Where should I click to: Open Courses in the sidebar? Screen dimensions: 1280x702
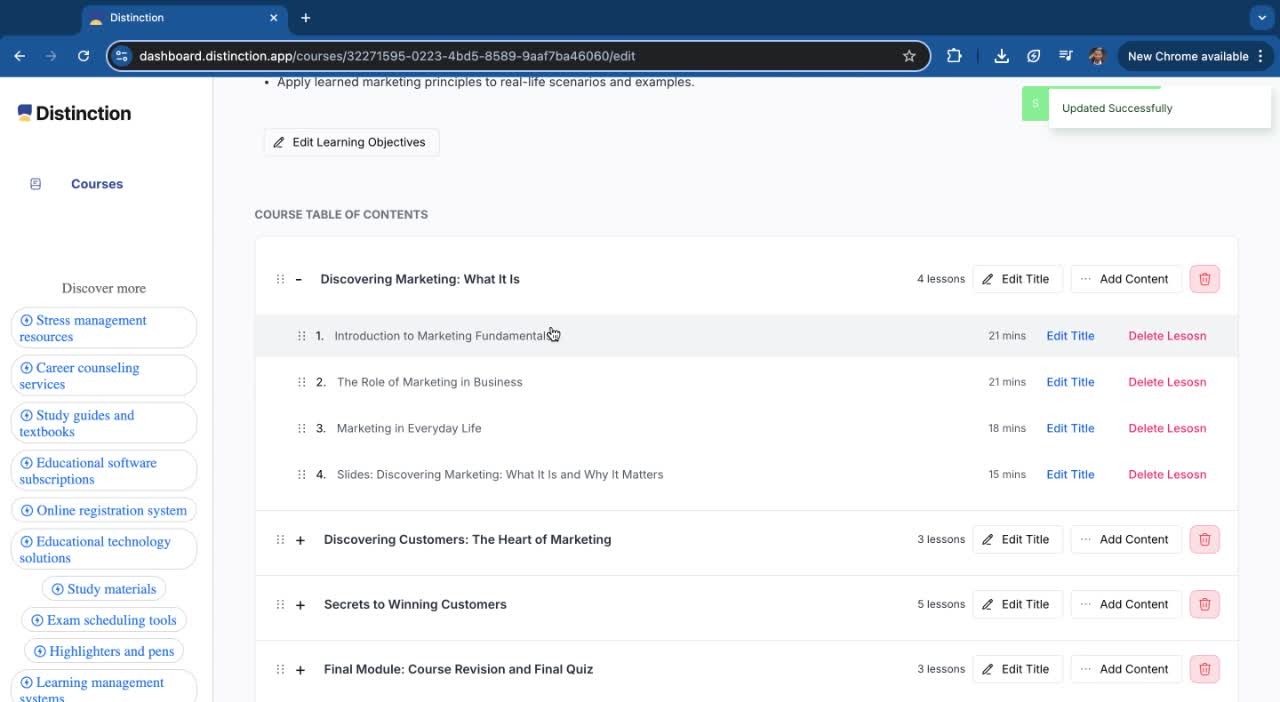[x=96, y=184]
